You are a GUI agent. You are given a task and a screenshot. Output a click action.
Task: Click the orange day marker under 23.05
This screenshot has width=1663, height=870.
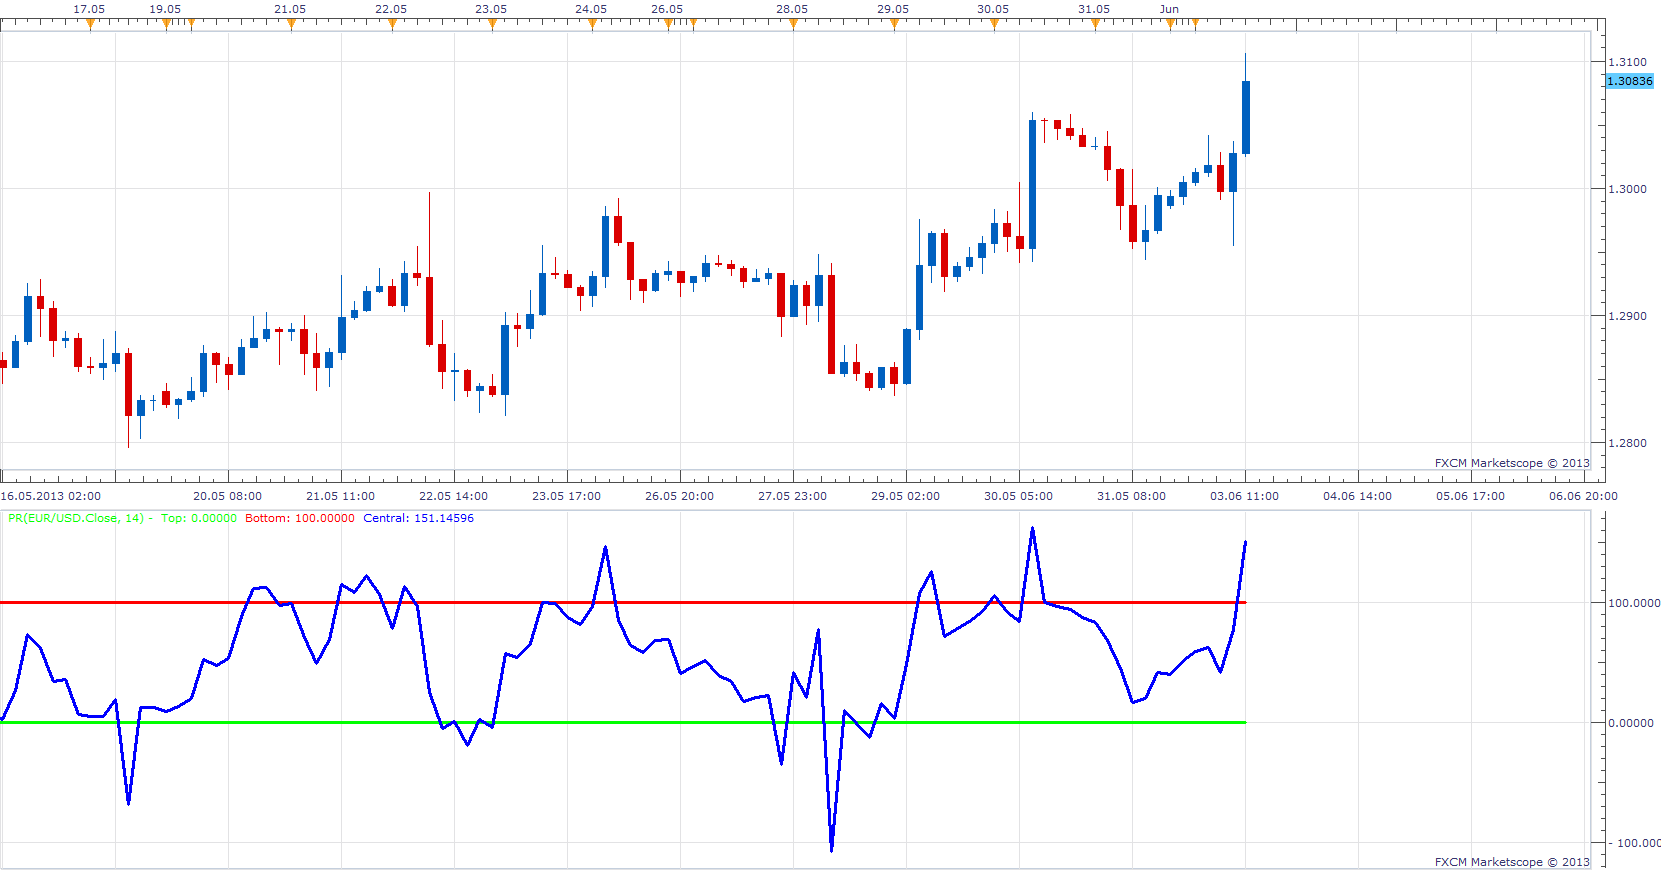point(492,25)
